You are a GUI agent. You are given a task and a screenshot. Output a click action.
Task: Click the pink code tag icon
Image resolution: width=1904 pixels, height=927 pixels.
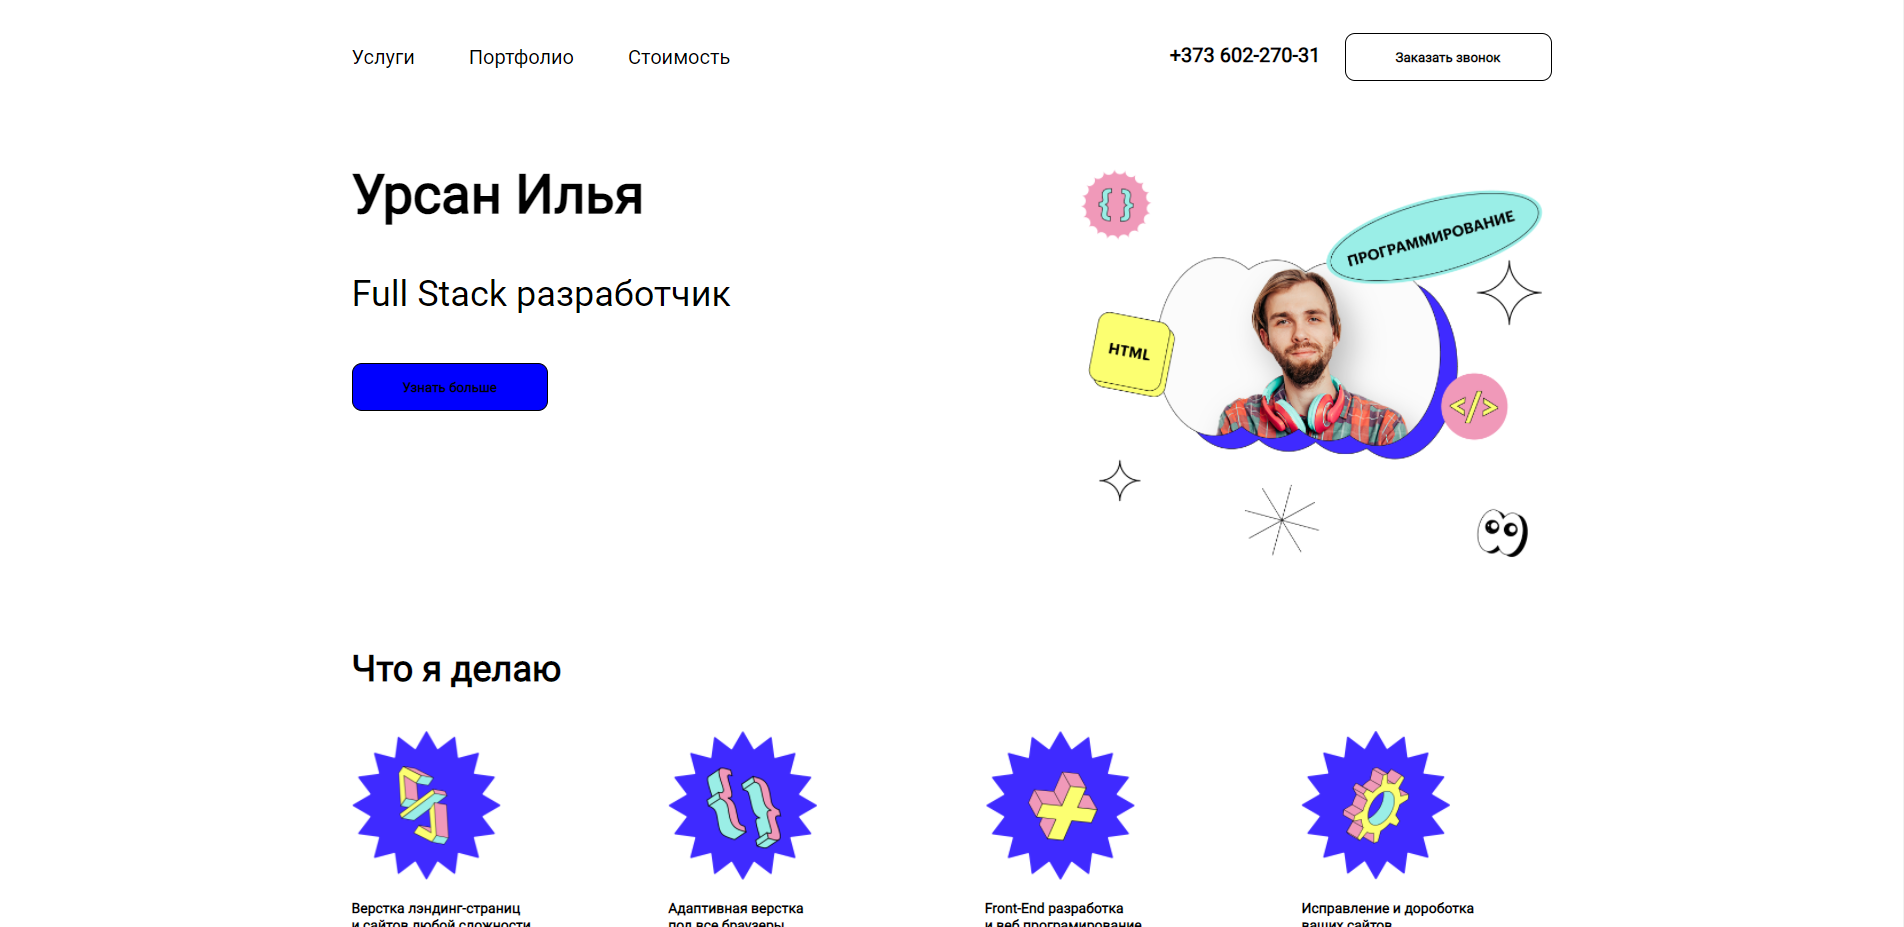(x=1474, y=406)
